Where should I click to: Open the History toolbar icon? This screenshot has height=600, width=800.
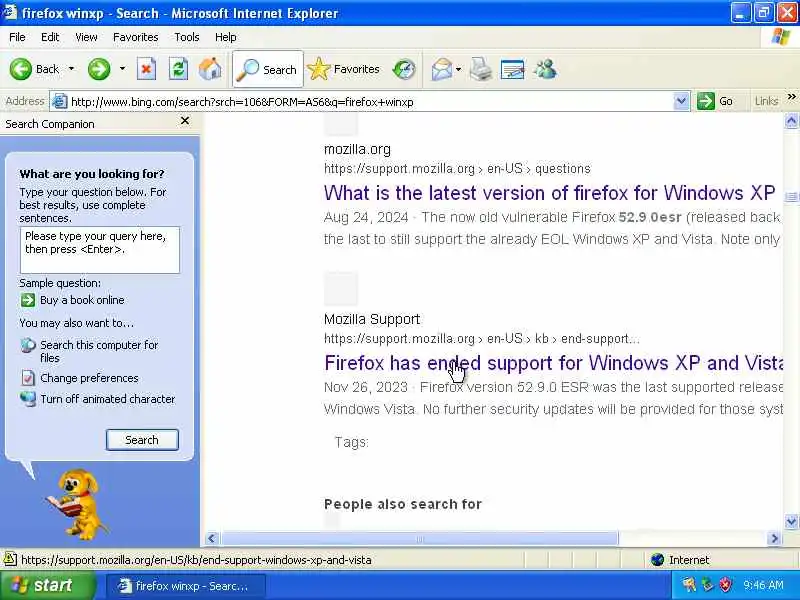404,69
